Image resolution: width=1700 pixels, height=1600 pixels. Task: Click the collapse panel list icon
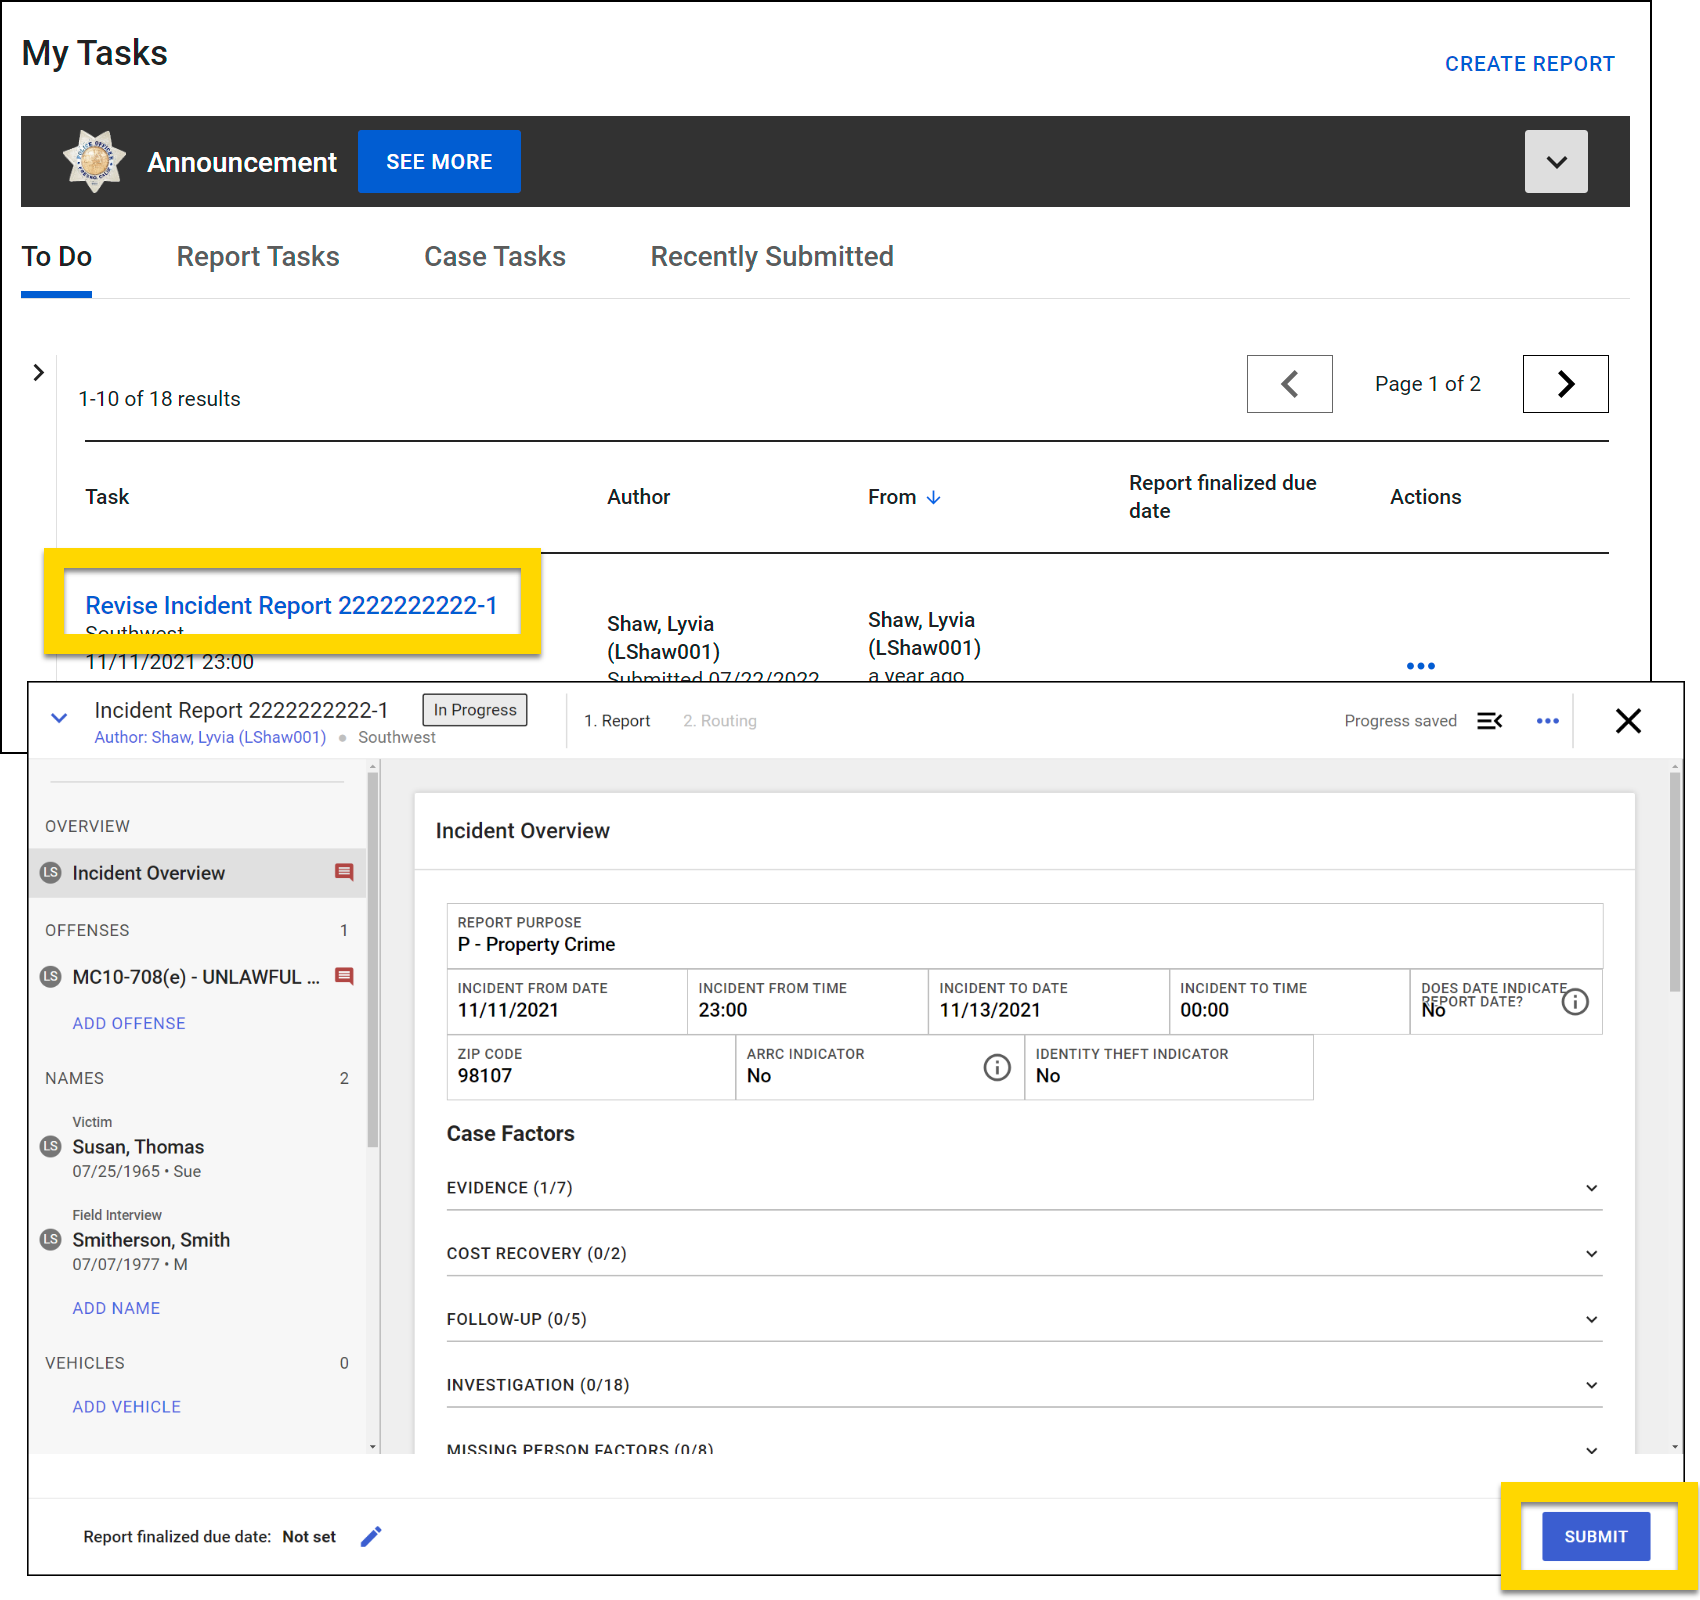click(1489, 721)
